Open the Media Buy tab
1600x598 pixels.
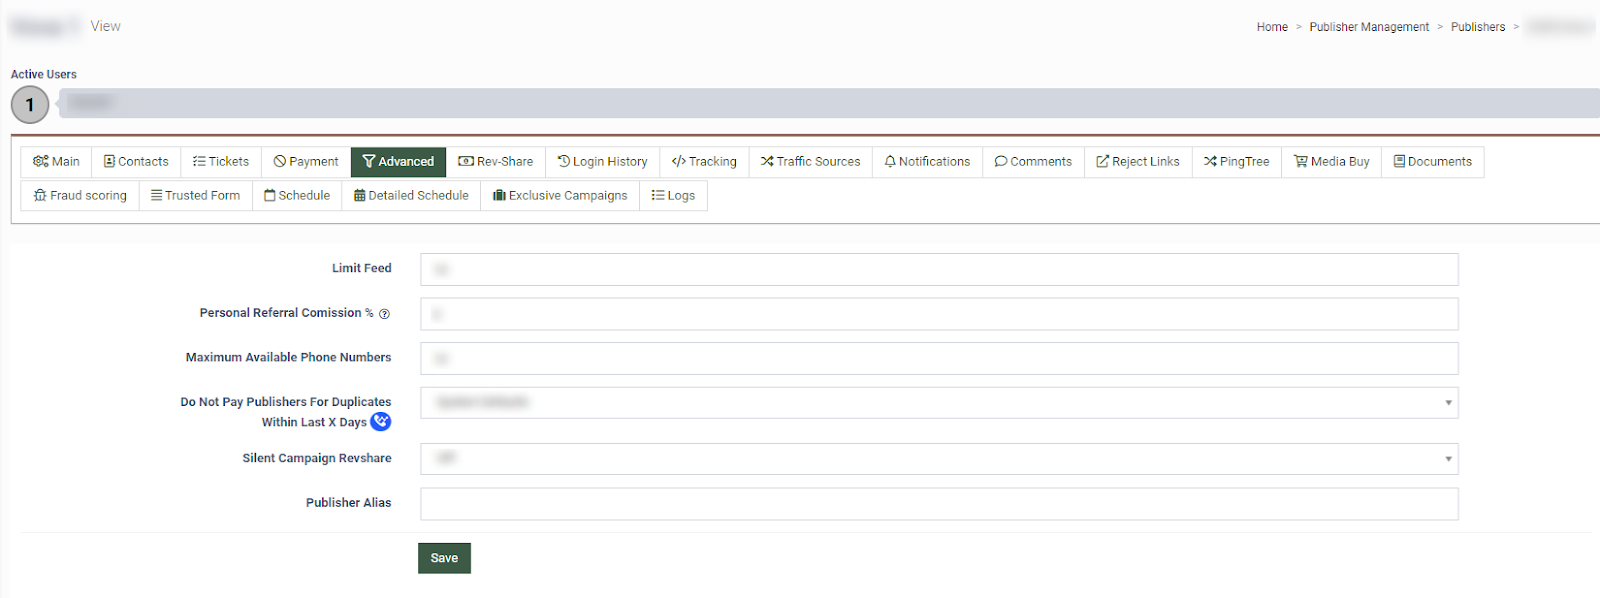coord(1331,162)
